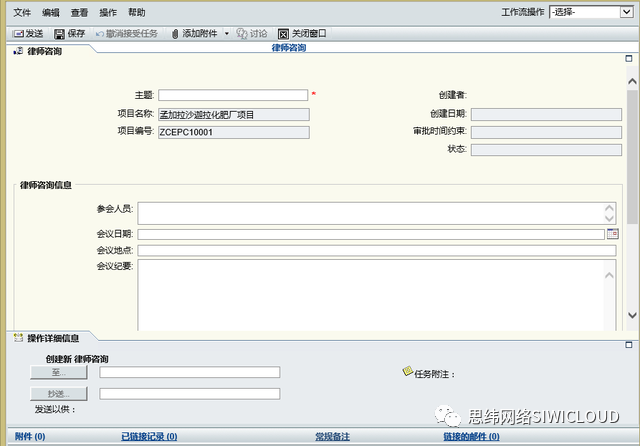Image resolution: width=640 pixels, height=446 pixels.
Task: Click the paperclip Add Attachment (添加附件) icon
Action: tap(175, 34)
